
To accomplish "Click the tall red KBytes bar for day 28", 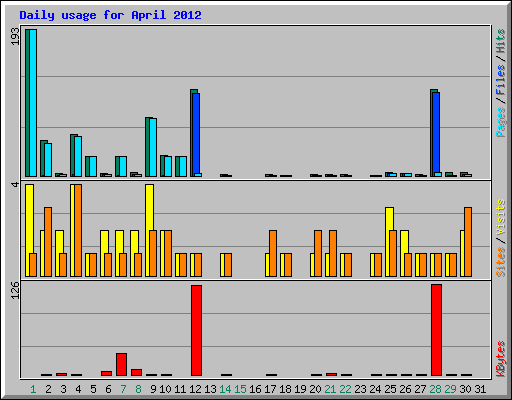I will click(436, 330).
